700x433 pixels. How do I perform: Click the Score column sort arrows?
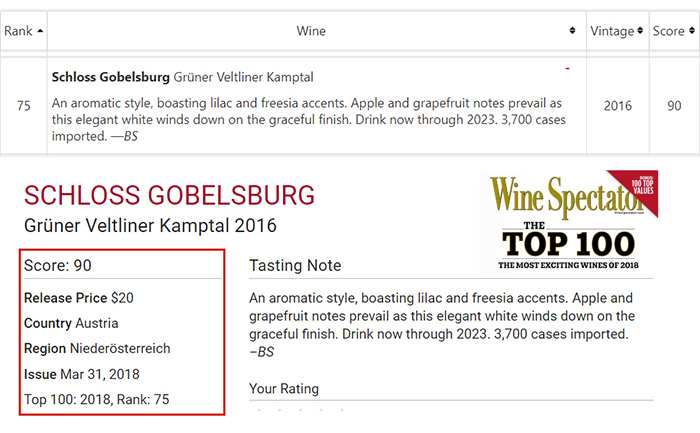click(x=692, y=30)
